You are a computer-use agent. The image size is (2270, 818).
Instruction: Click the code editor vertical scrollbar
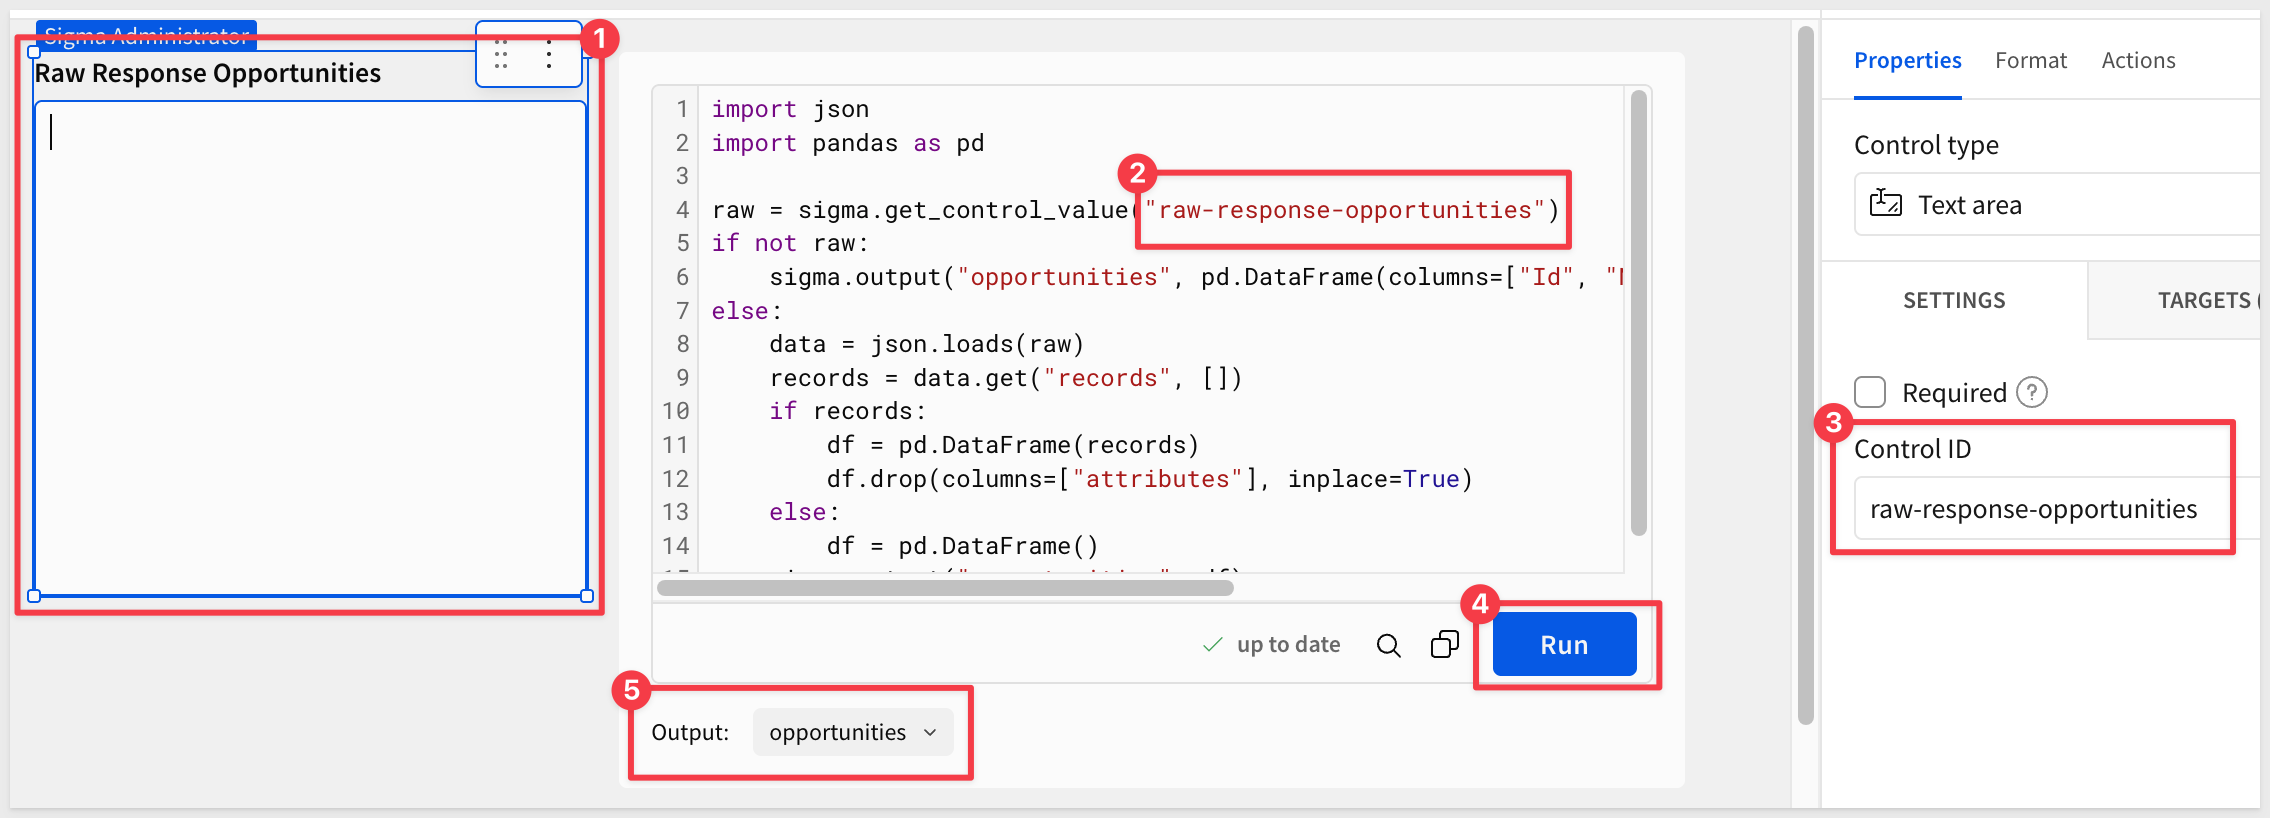tap(1638, 310)
